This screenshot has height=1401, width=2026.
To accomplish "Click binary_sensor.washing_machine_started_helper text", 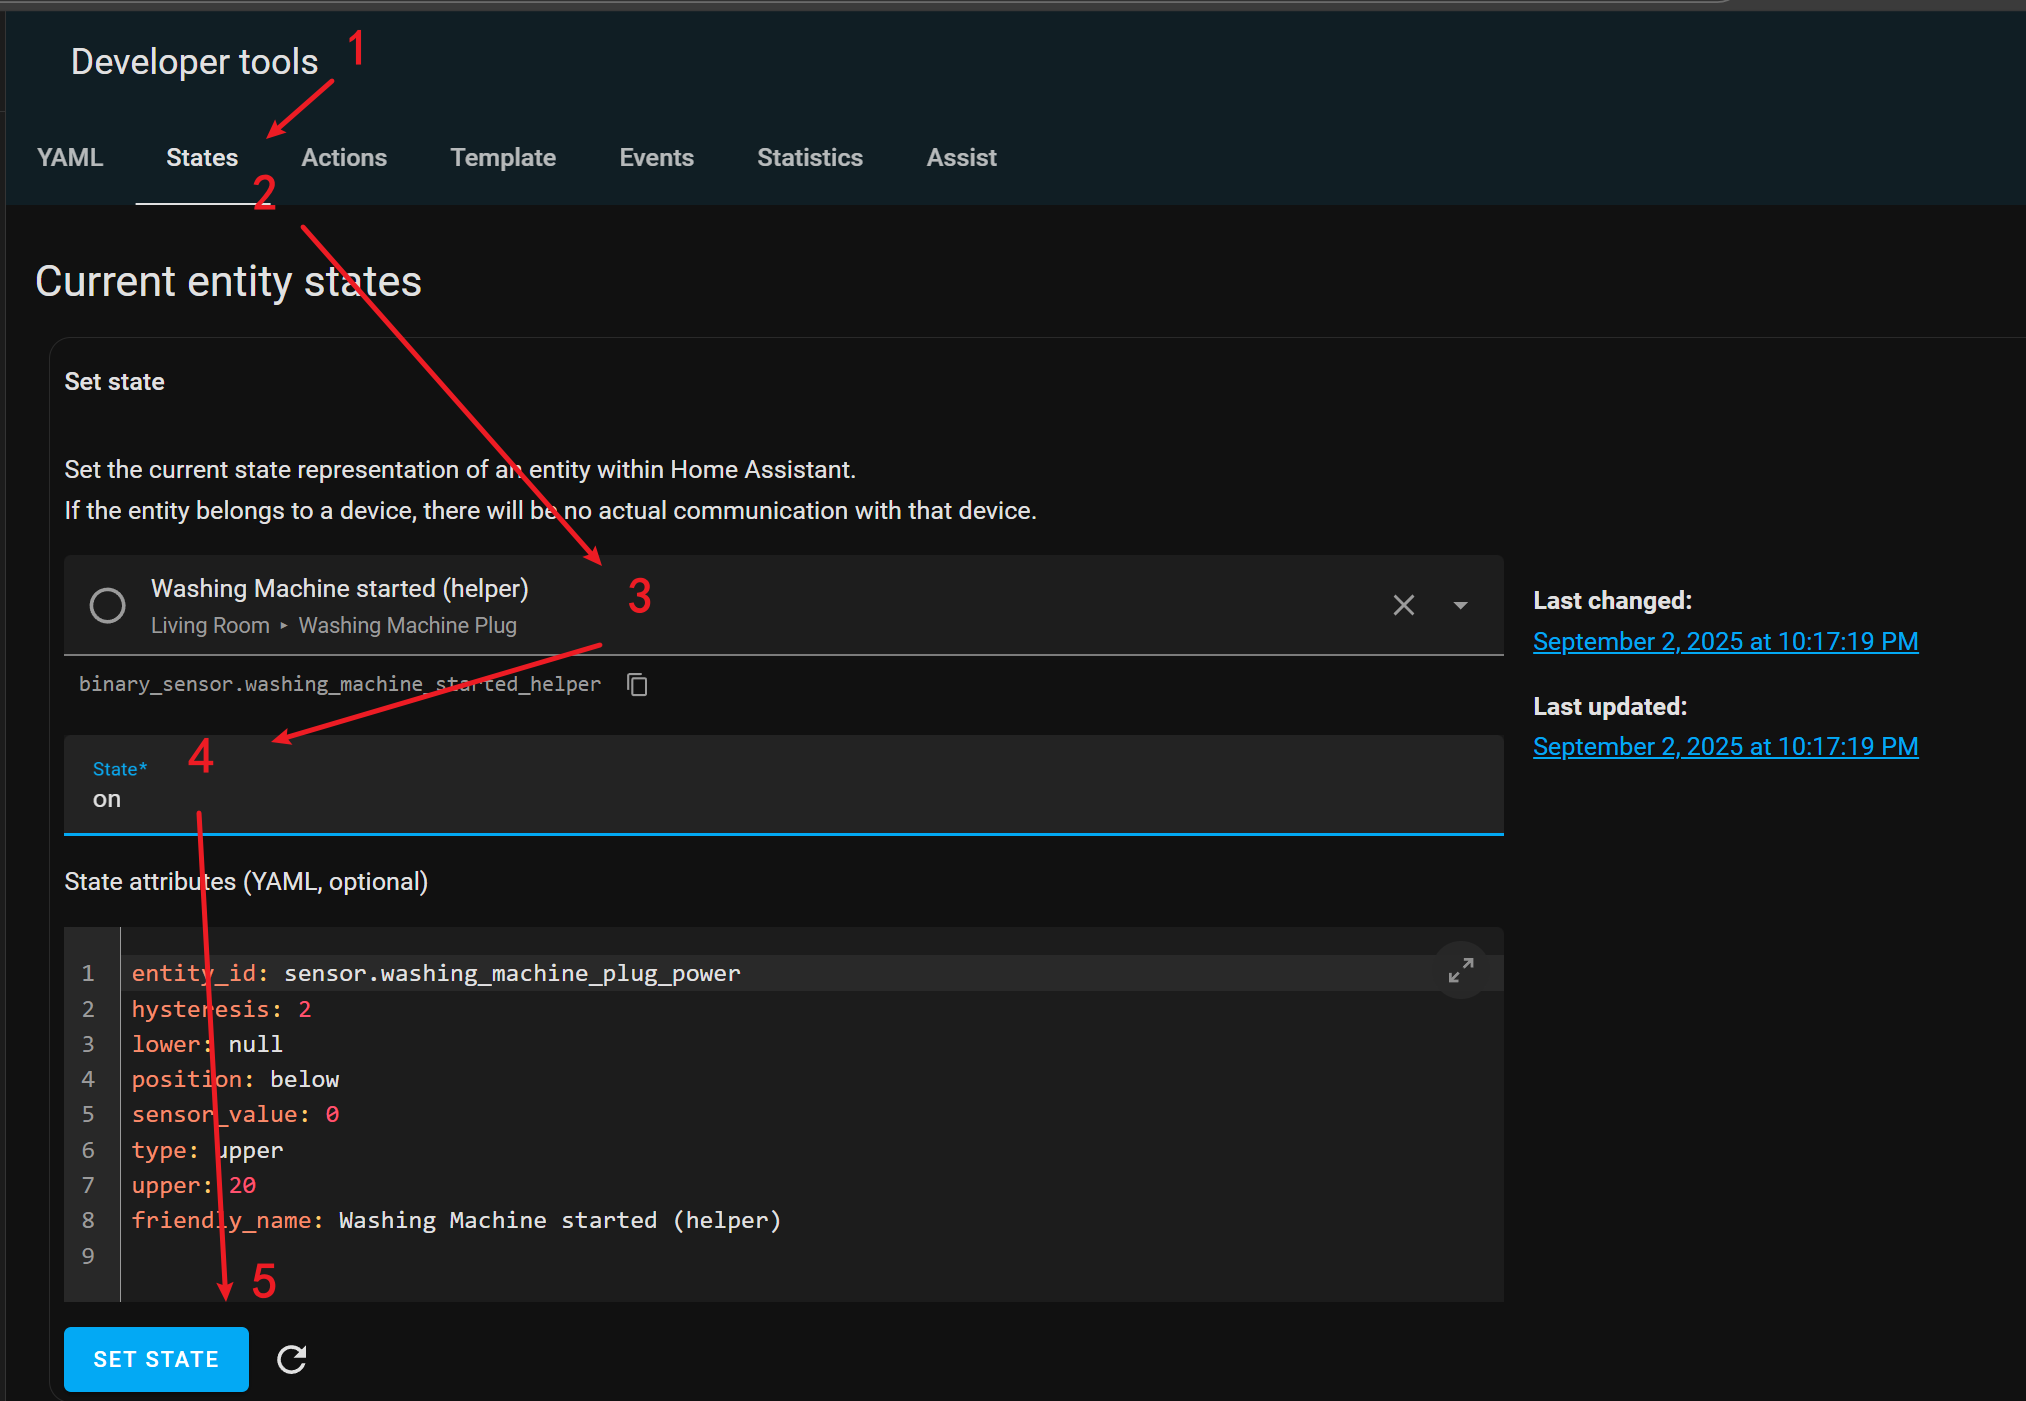I will click(x=340, y=684).
